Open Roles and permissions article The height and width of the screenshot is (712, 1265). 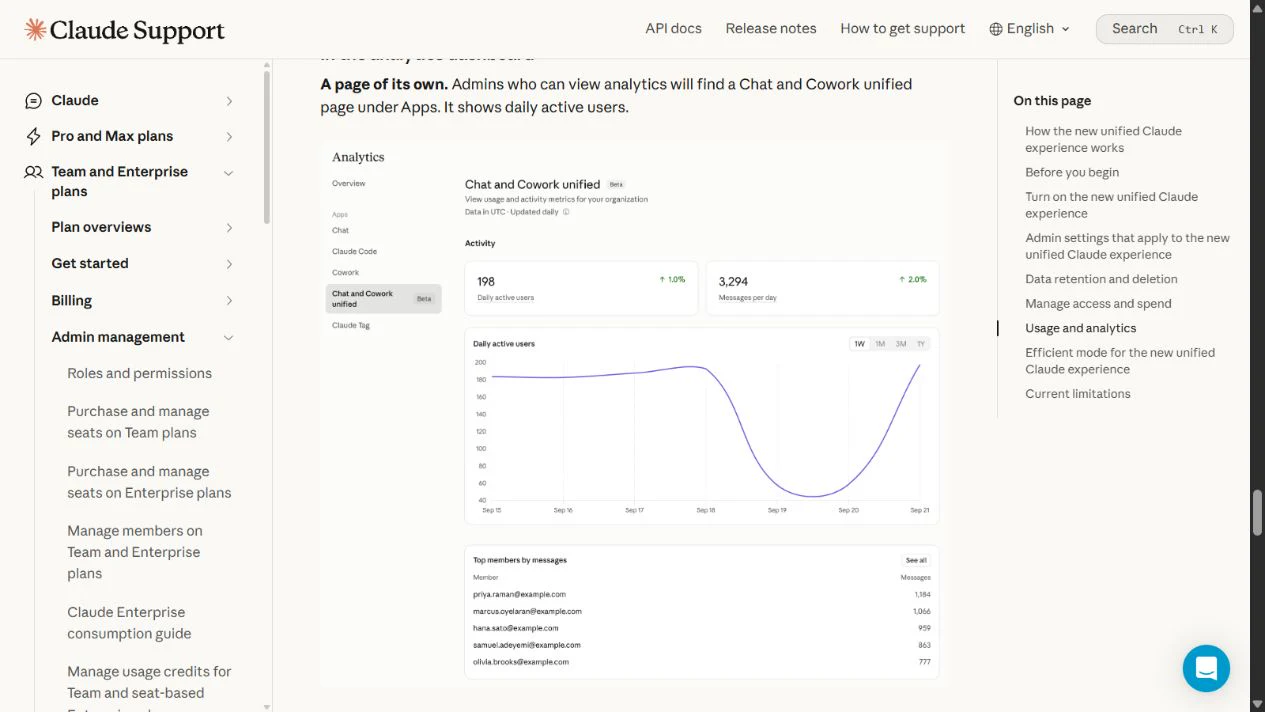tap(139, 373)
